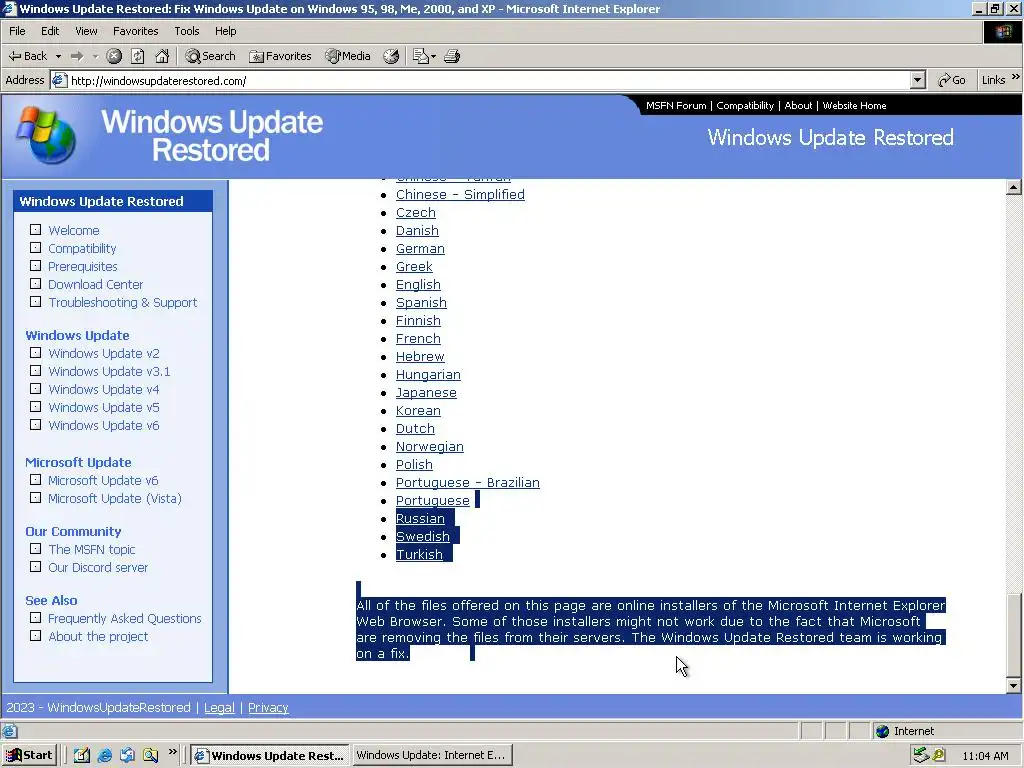Open MSFN Forum header link
The width and height of the screenshot is (1024, 768).
pos(676,105)
